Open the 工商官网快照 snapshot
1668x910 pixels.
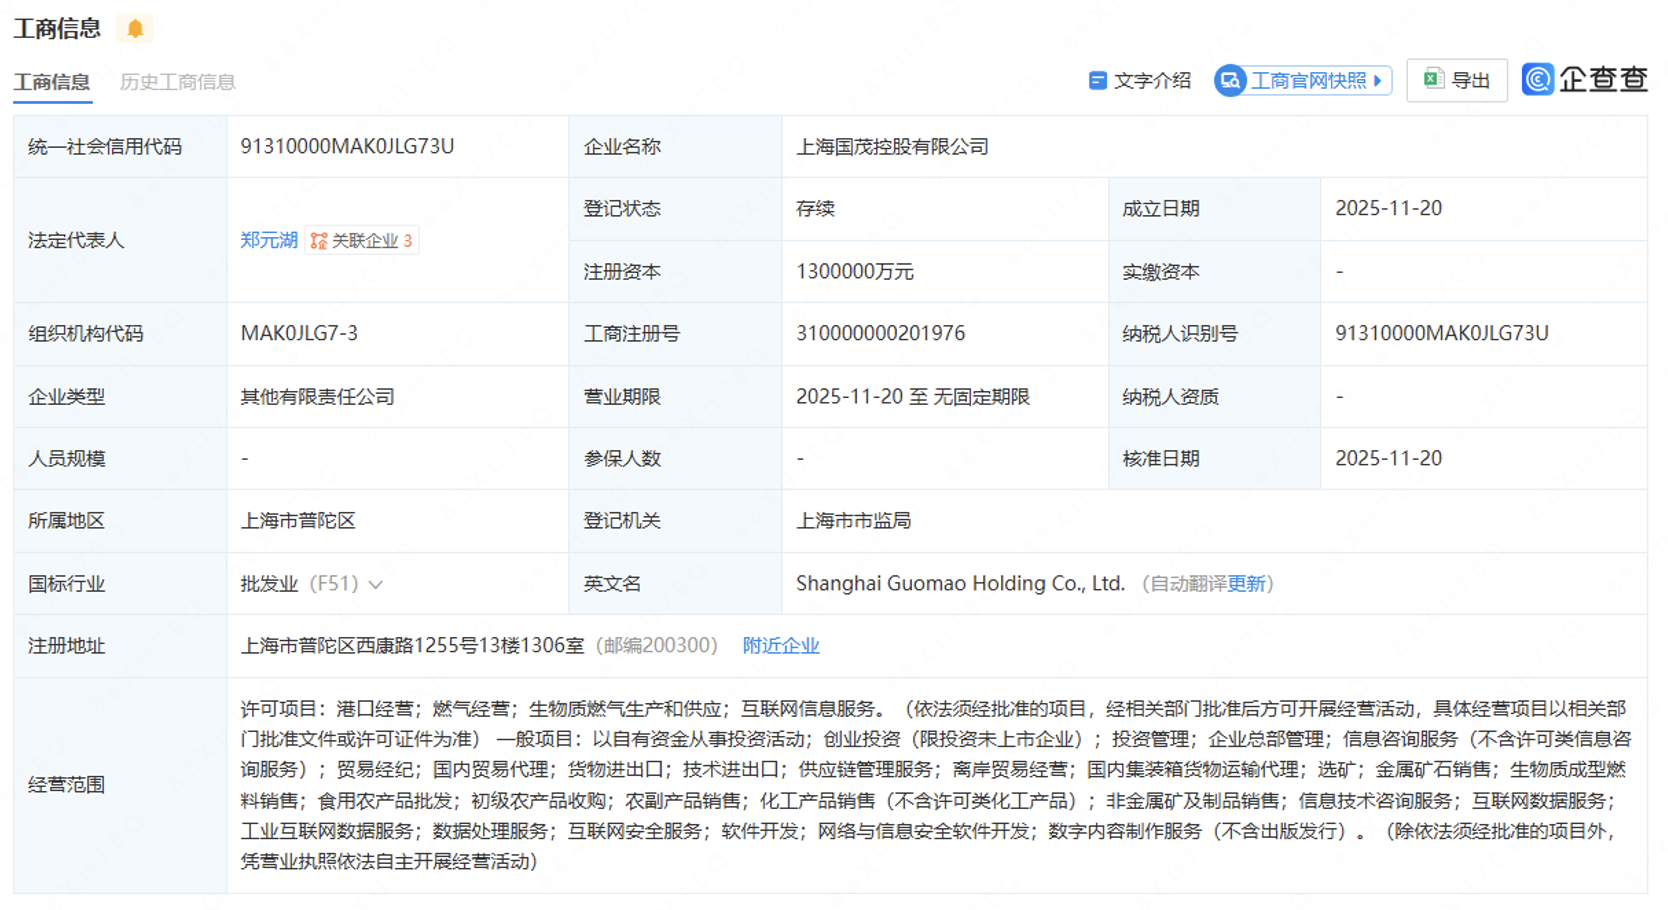(1300, 81)
